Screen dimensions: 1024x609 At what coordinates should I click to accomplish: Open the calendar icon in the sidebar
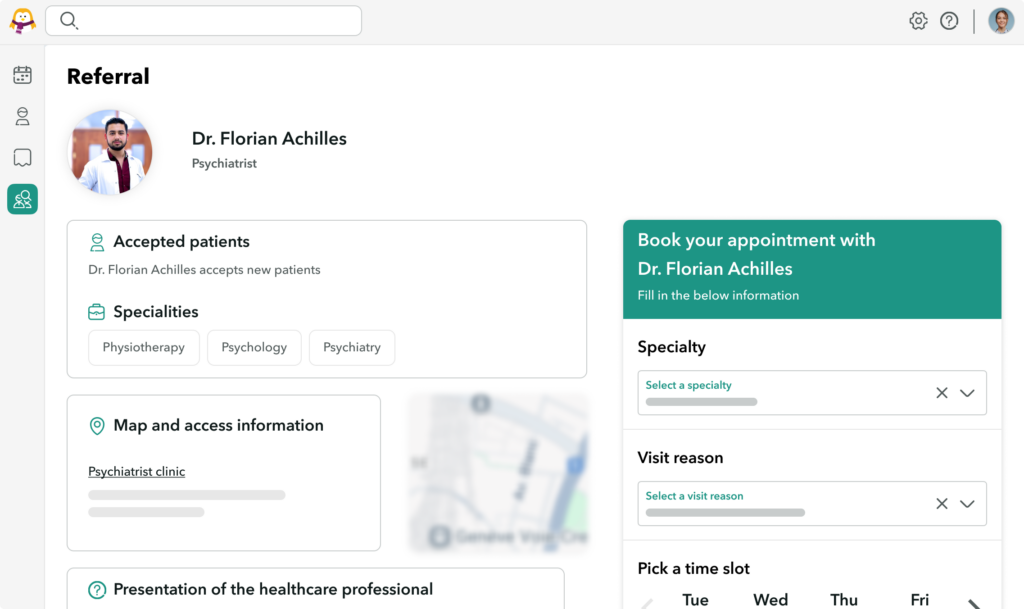[x=22, y=74]
